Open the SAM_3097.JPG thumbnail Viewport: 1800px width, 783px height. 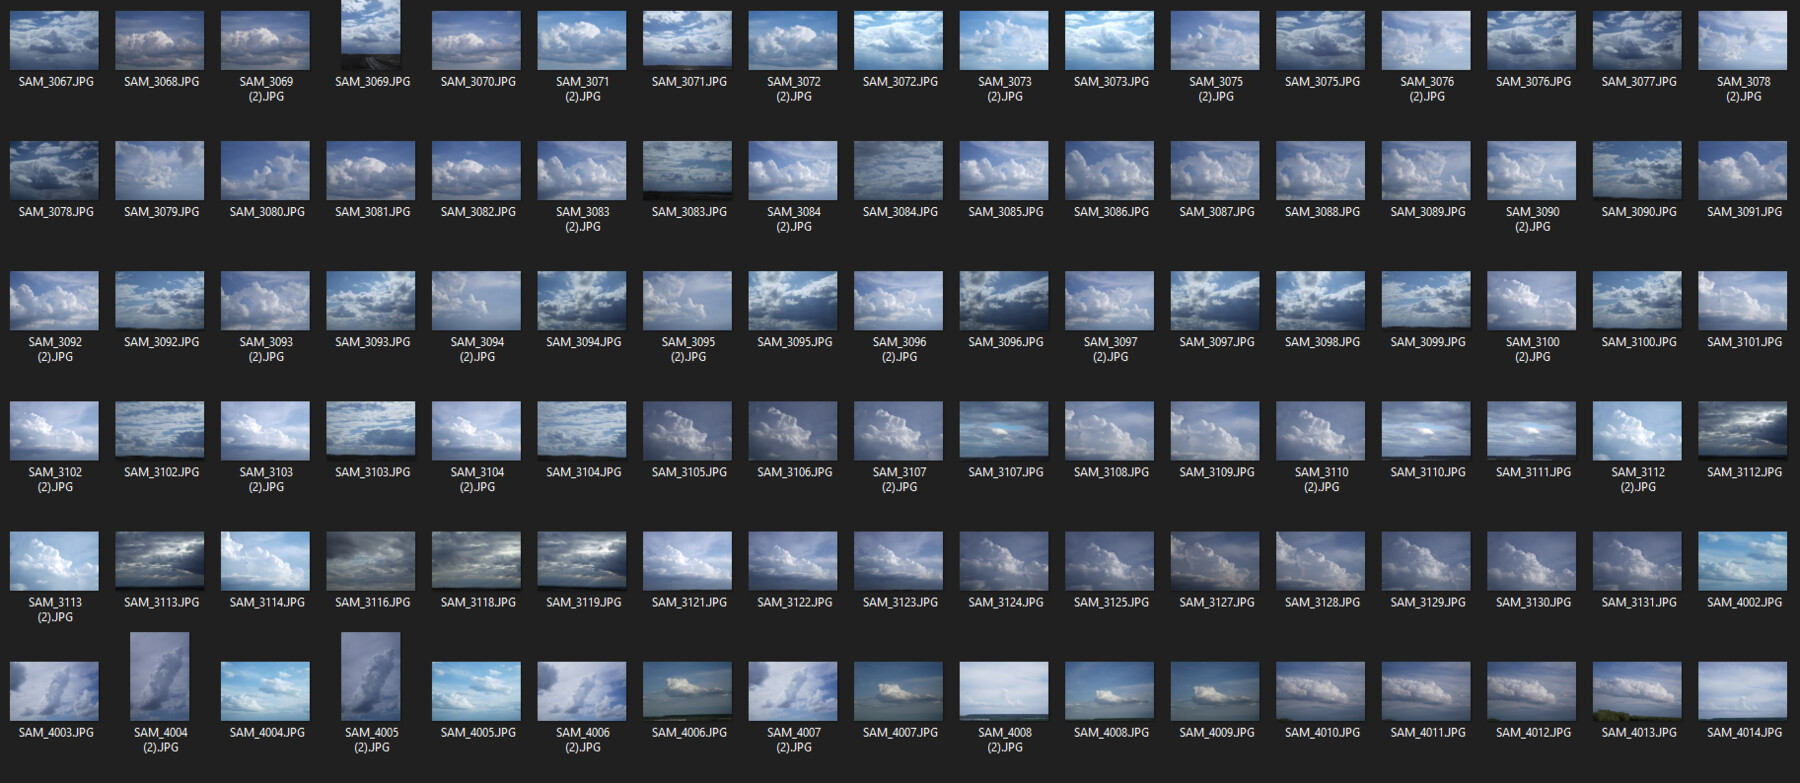coord(1215,300)
